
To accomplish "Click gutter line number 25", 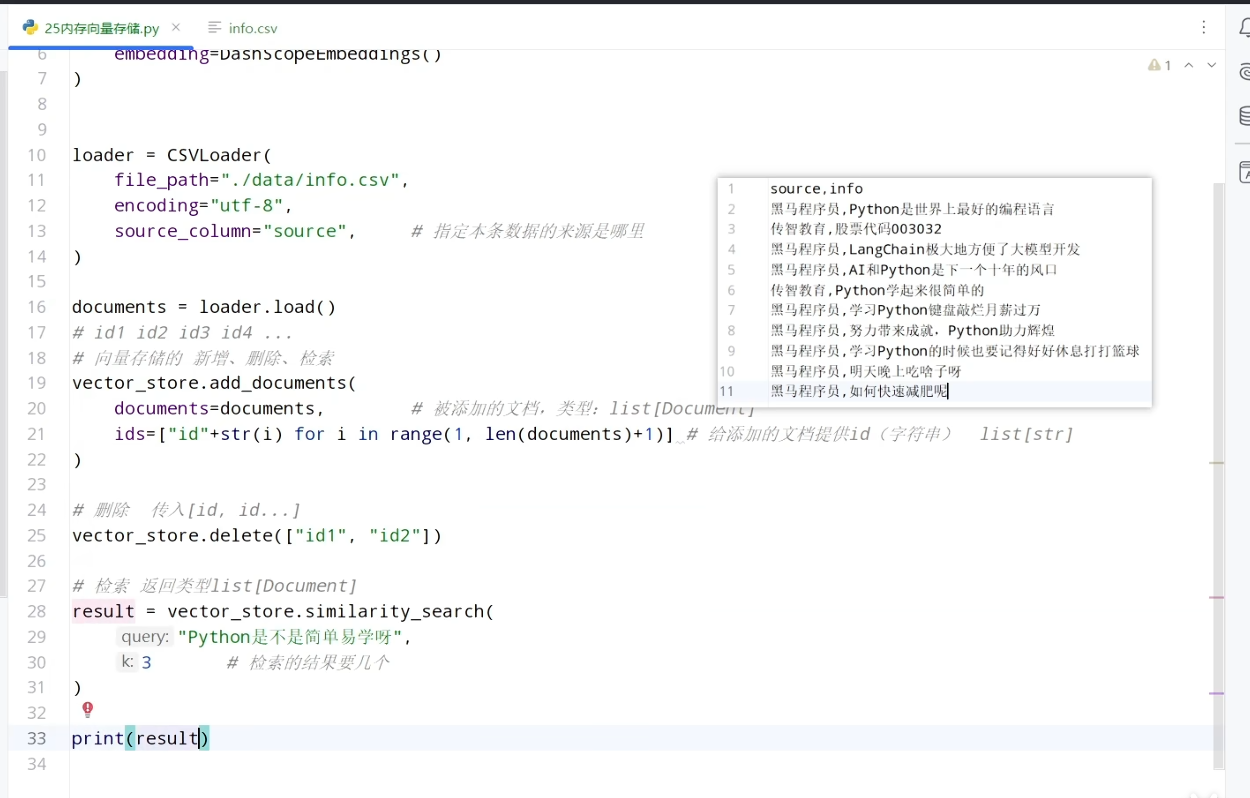I will click(36, 535).
